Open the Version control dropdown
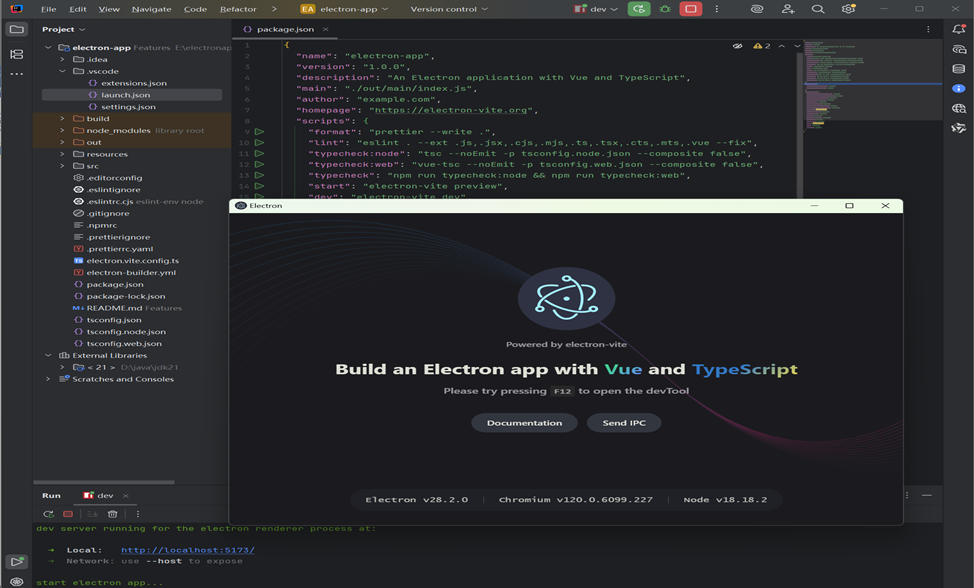 point(449,9)
